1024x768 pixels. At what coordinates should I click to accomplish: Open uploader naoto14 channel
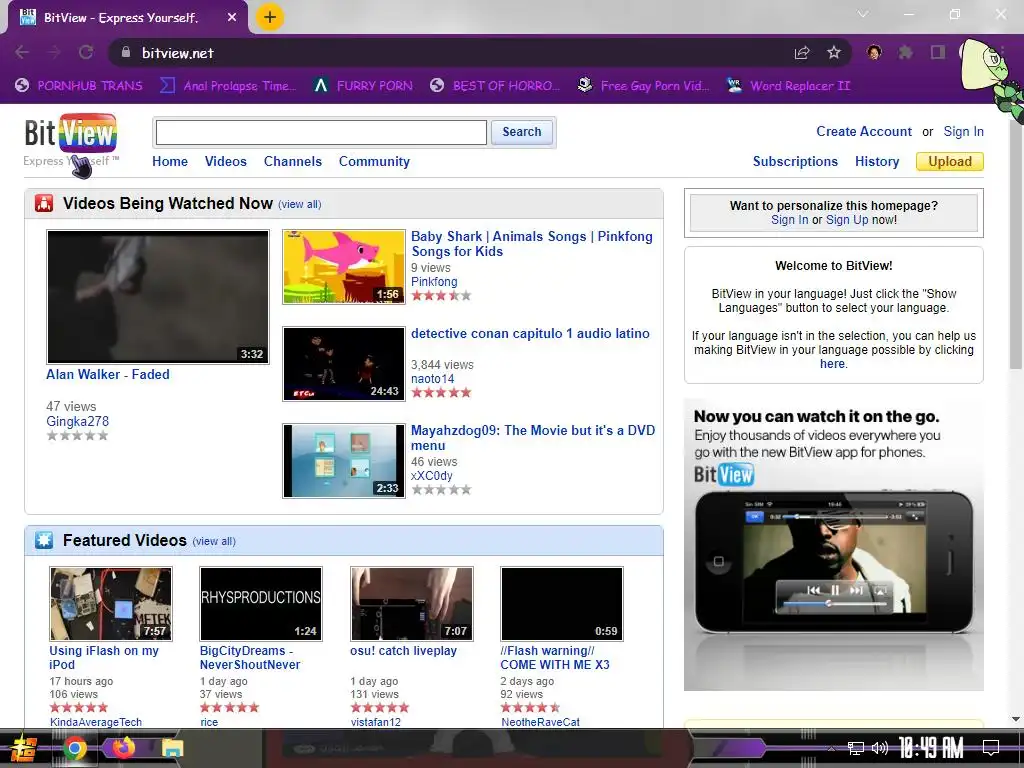[x=432, y=379]
